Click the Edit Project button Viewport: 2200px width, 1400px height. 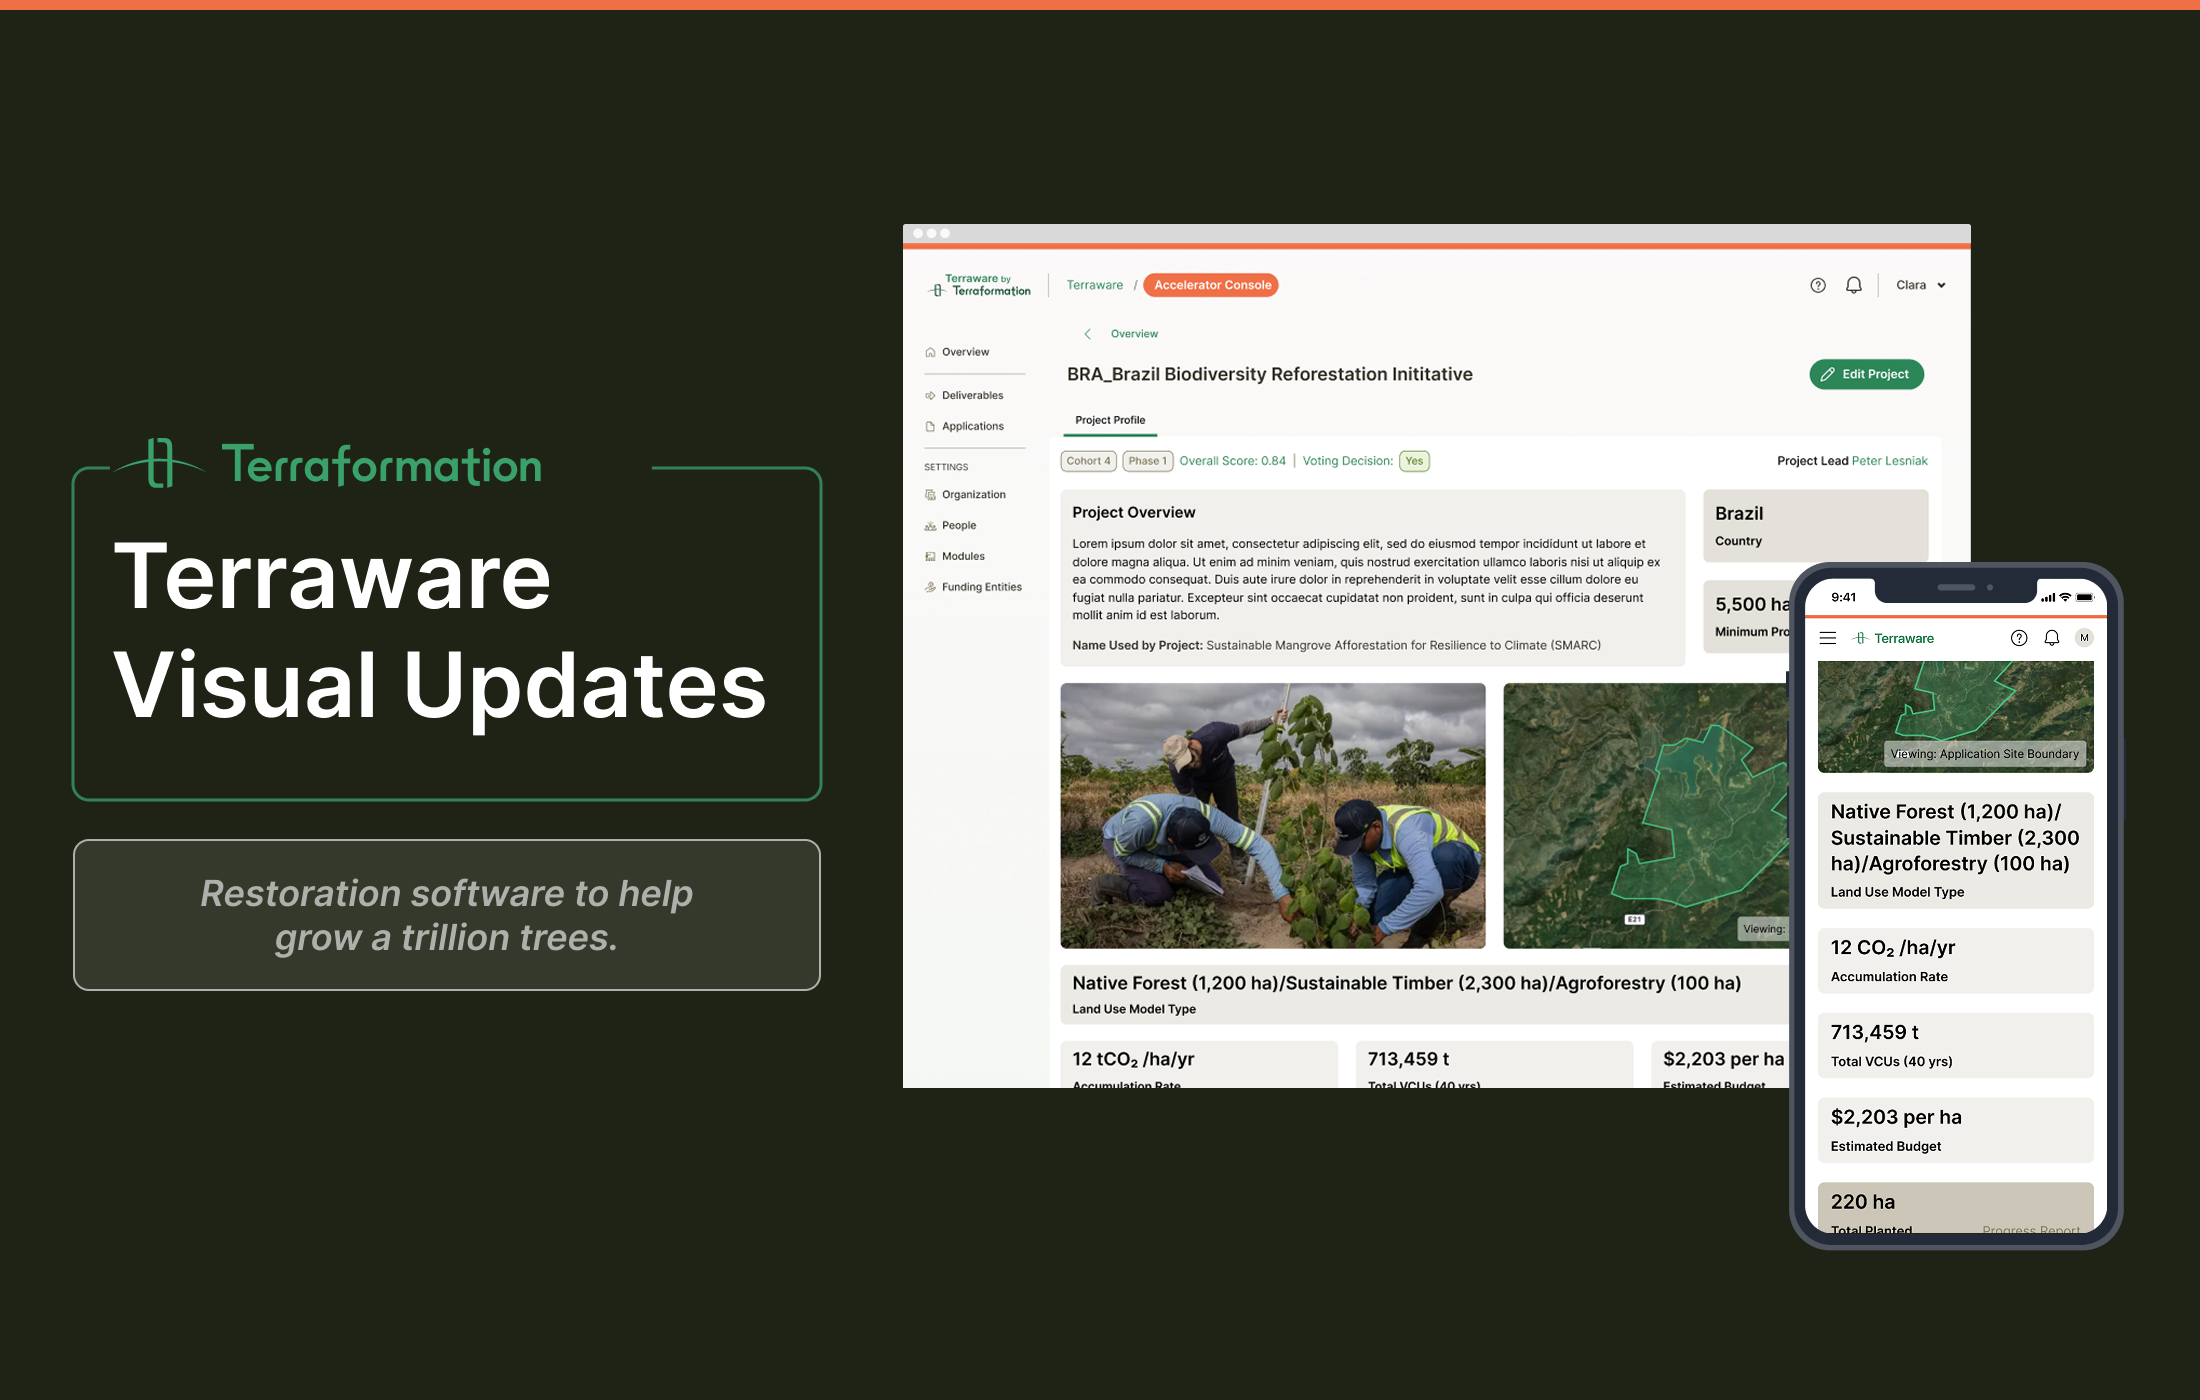click(x=1866, y=374)
